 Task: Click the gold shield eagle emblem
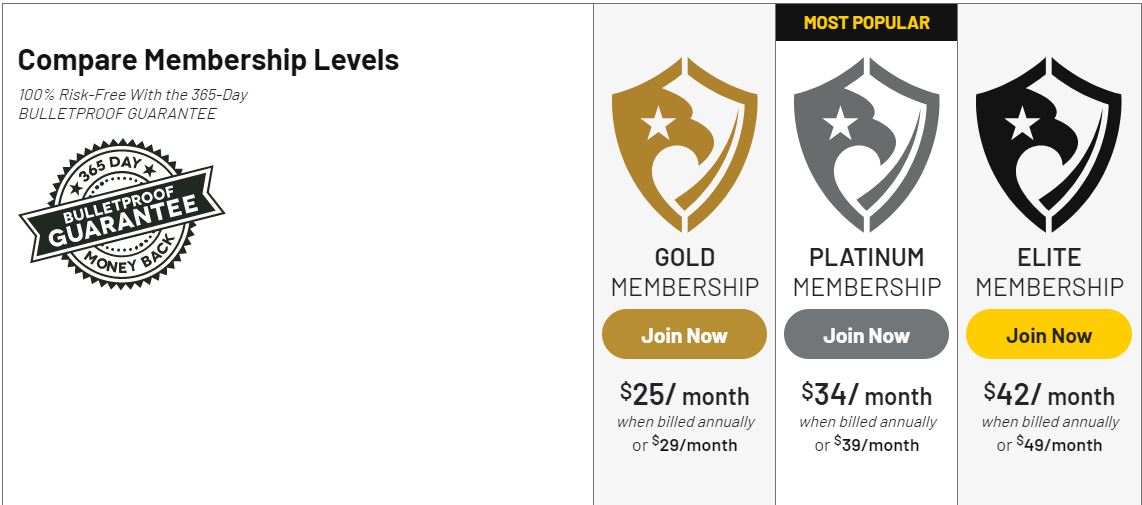pyautogui.click(x=684, y=145)
